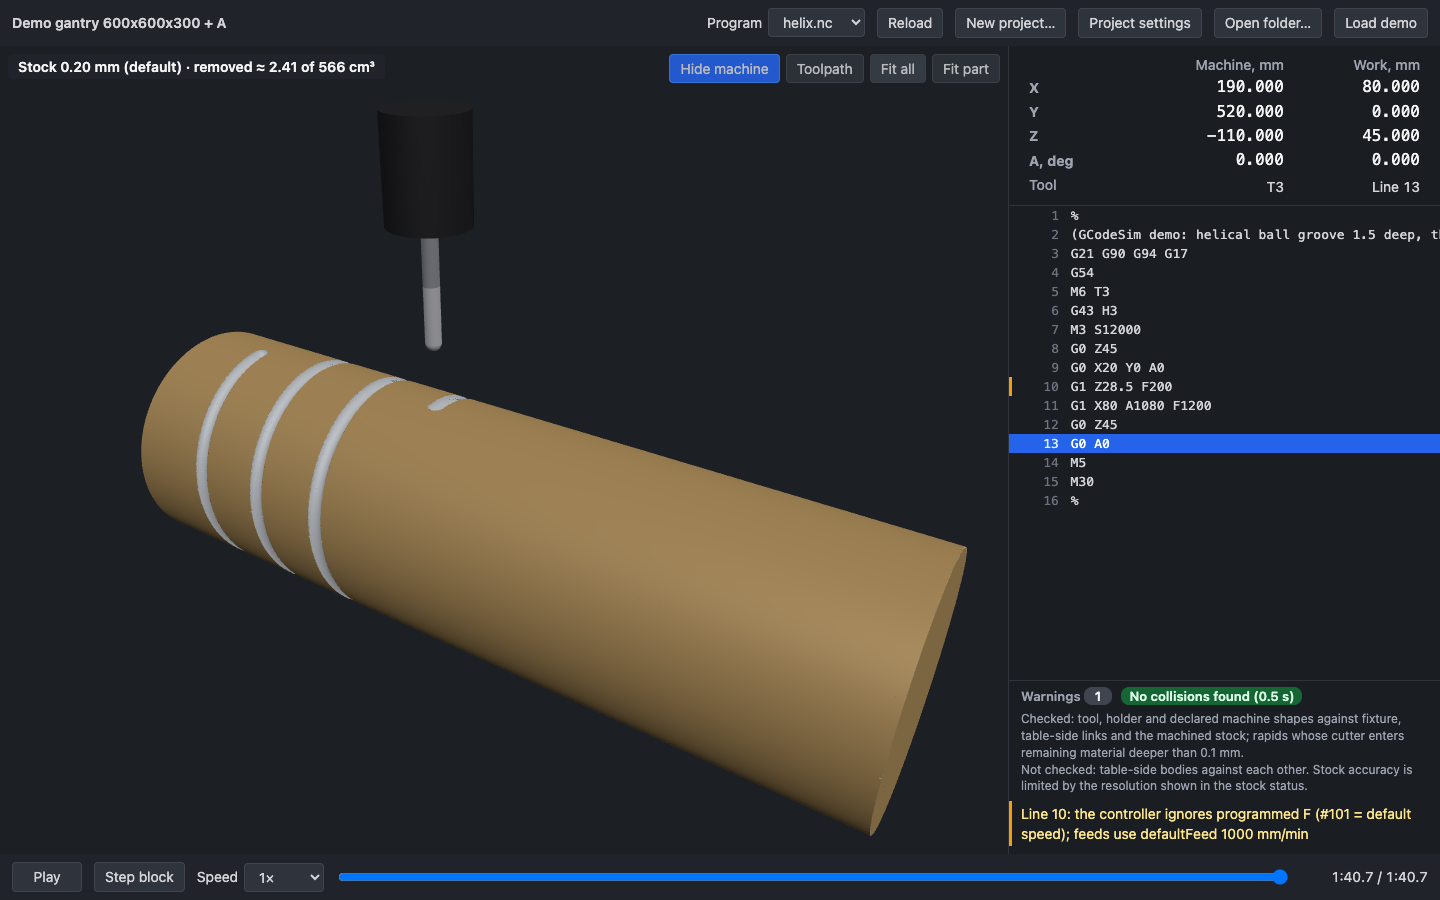Select the highlighted line 13 G0 A0
This screenshot has width=1440, height=900.
tap(1224, 444)
